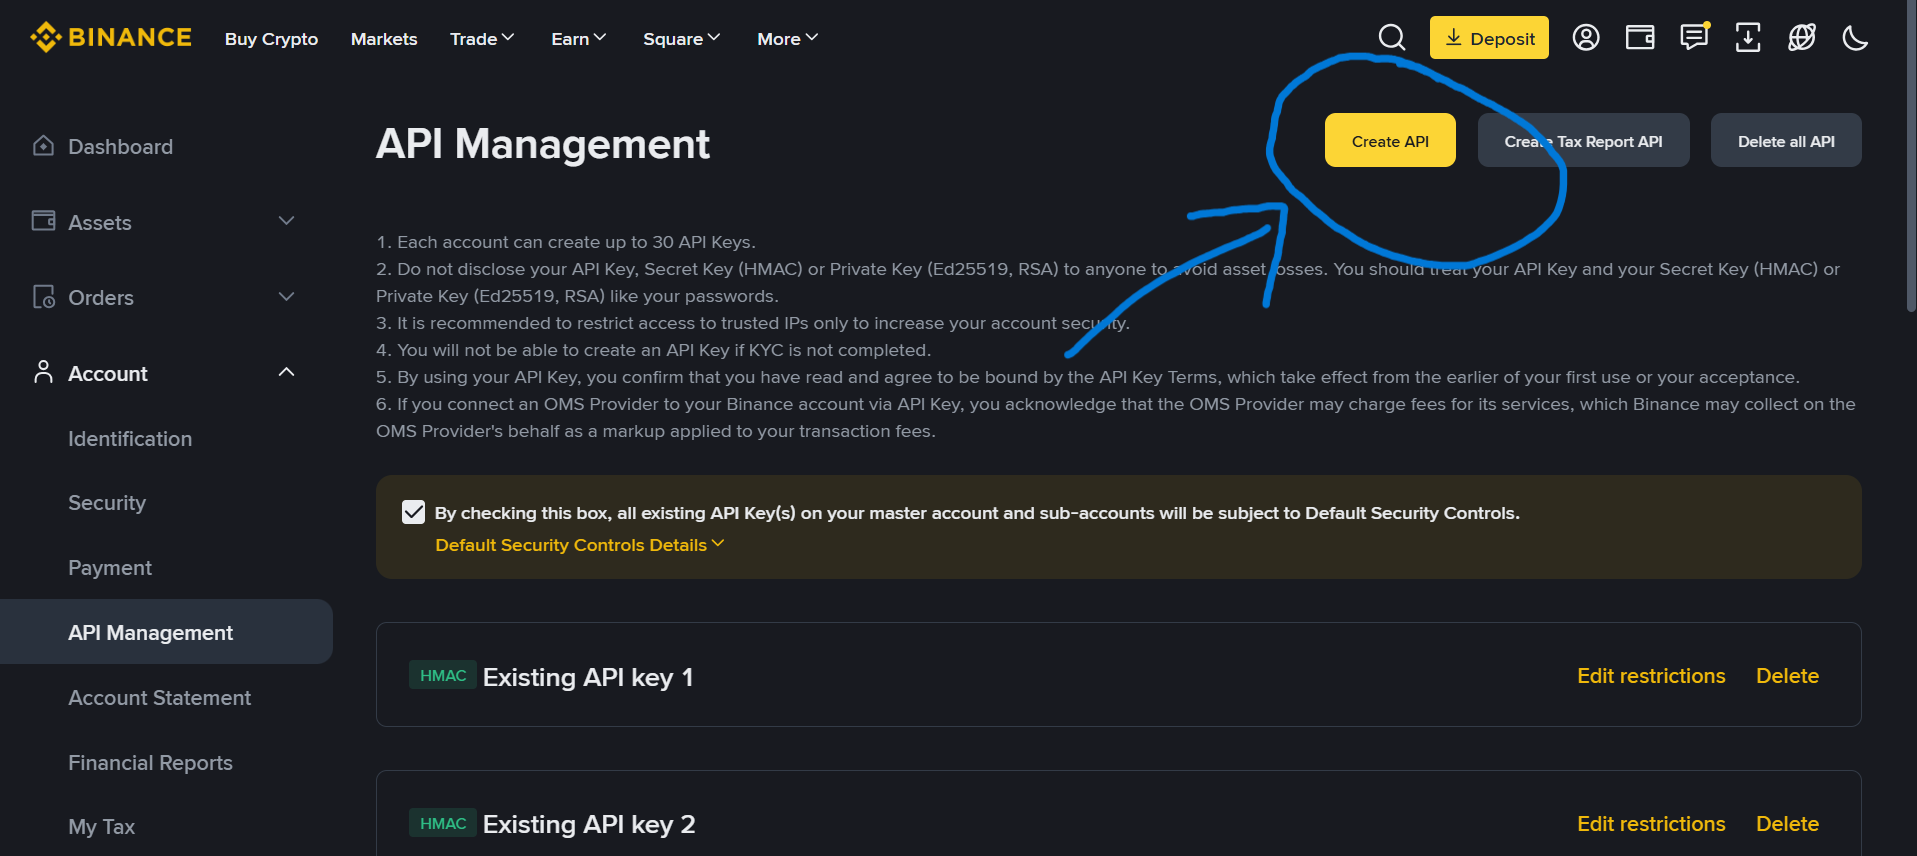
Task: Click the Existing API key 2 title
Action: 589,824
